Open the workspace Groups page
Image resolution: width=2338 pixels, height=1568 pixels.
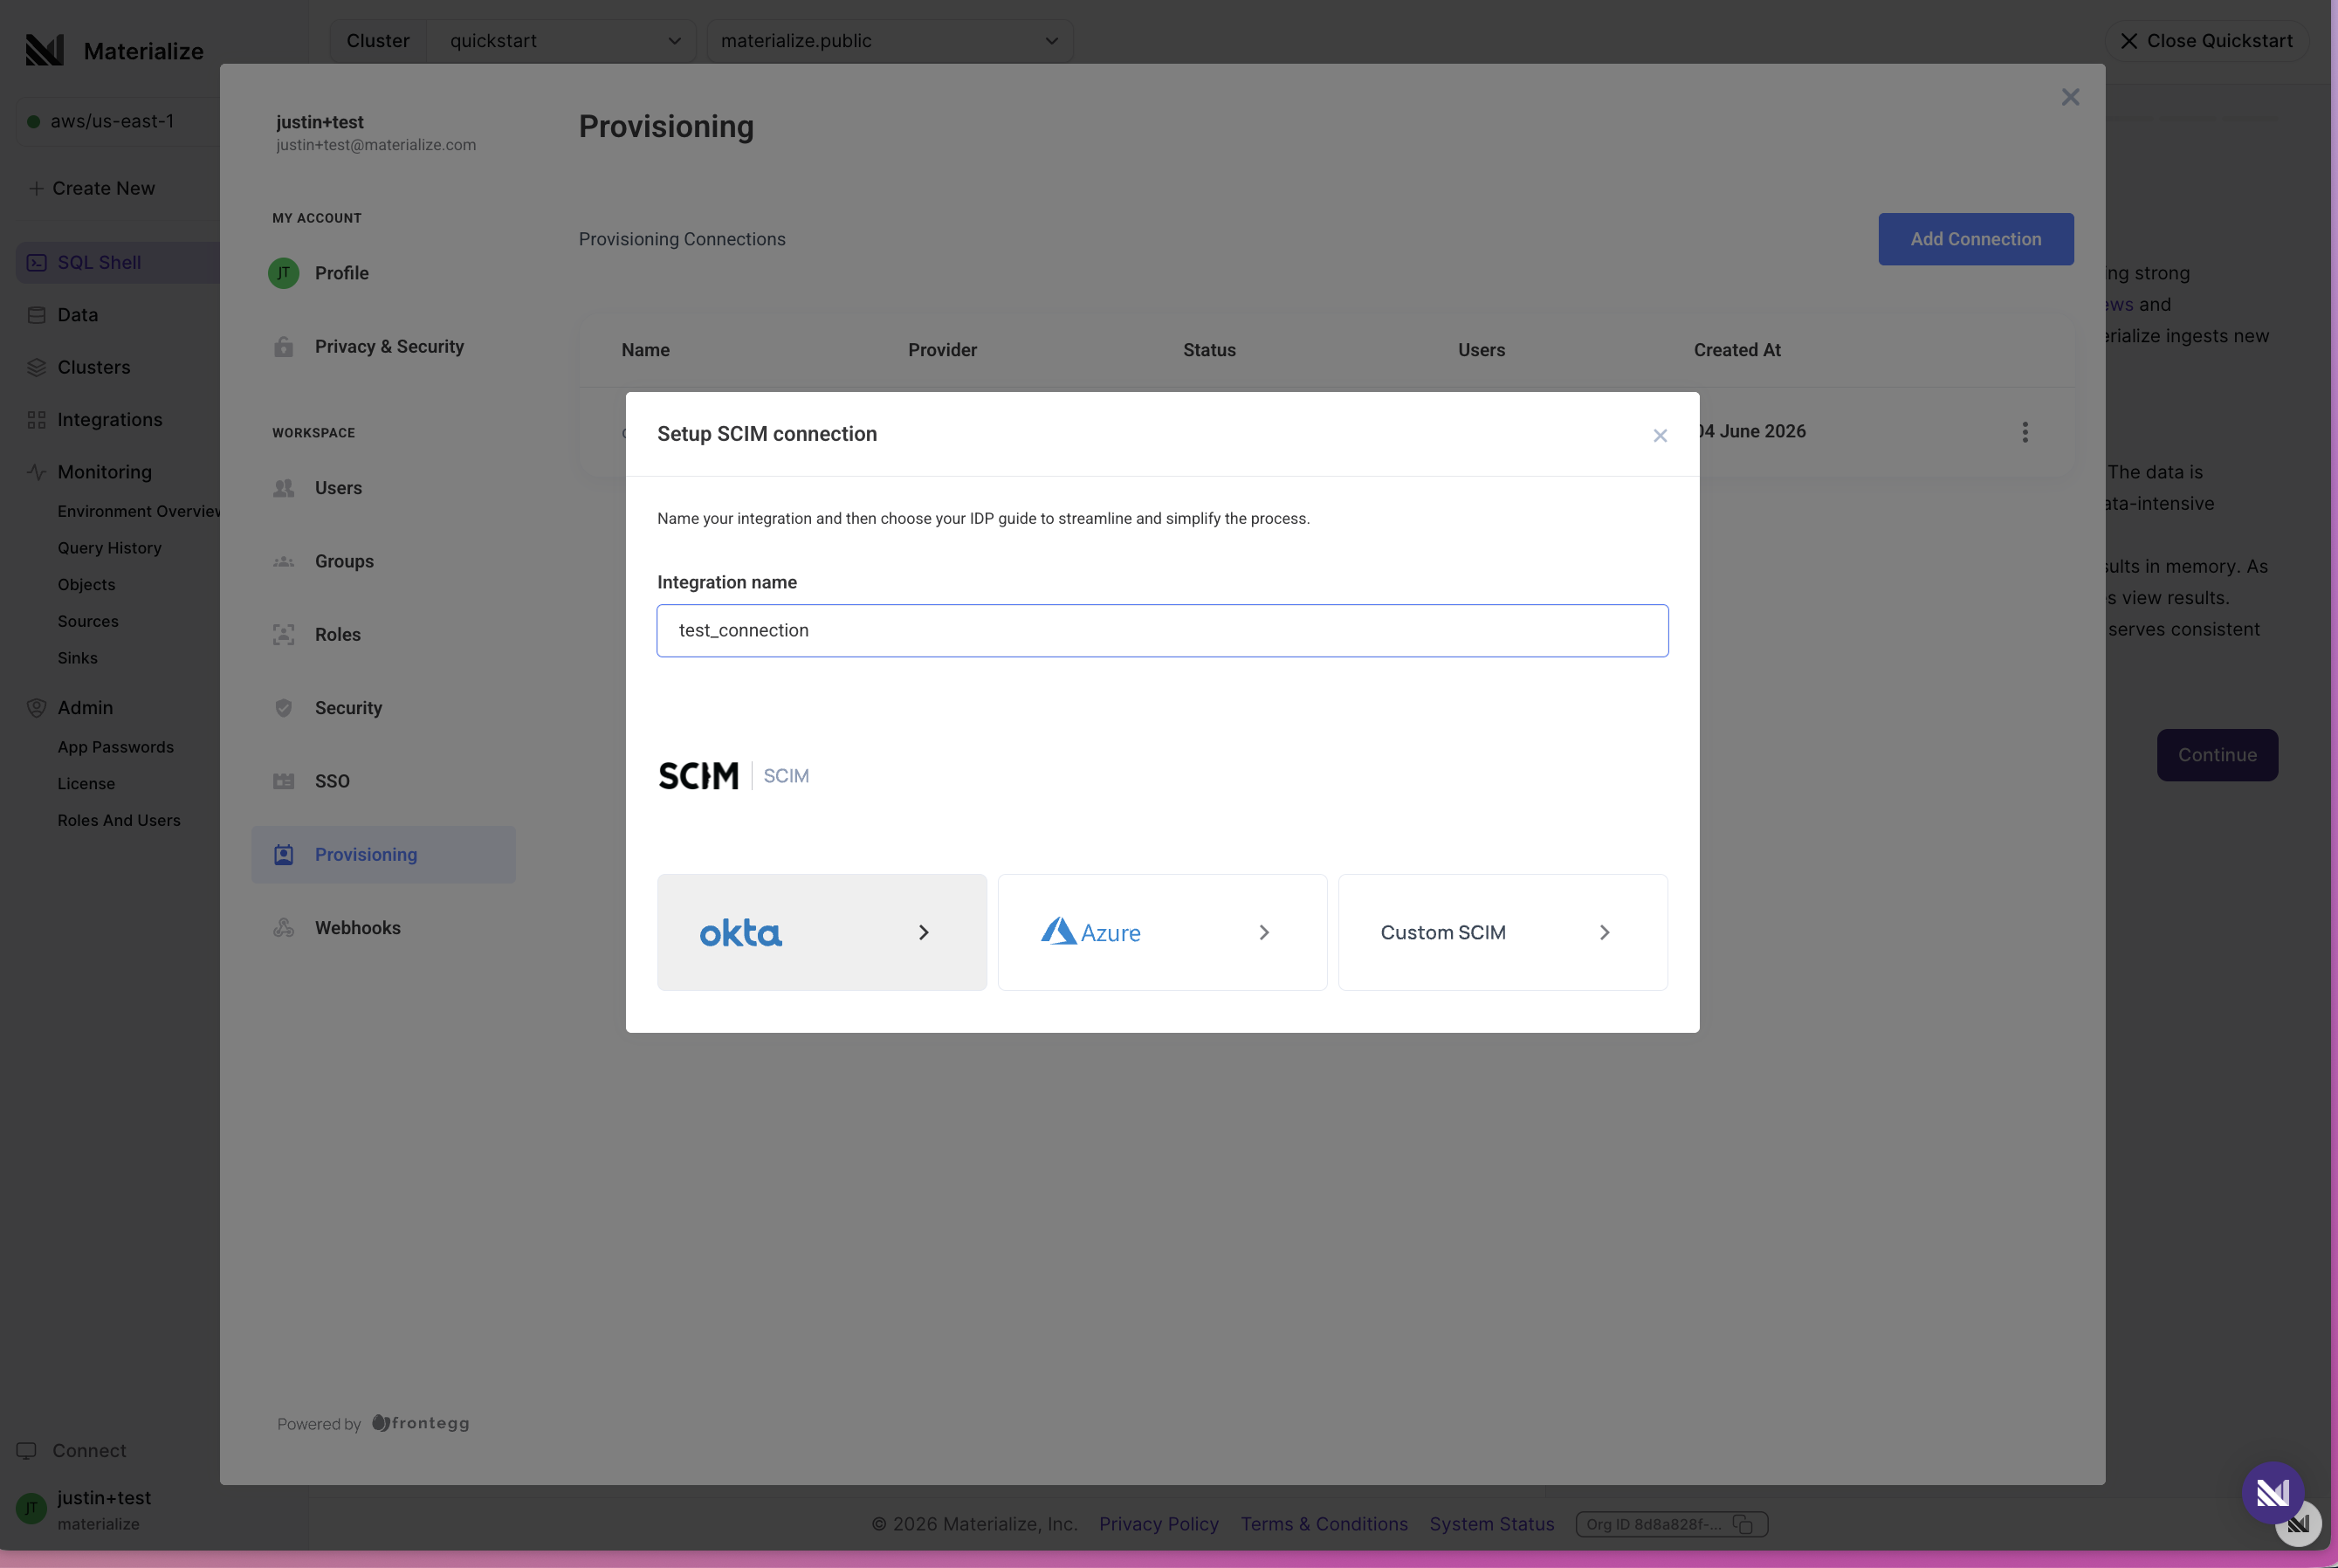click(x=383, y=561)
